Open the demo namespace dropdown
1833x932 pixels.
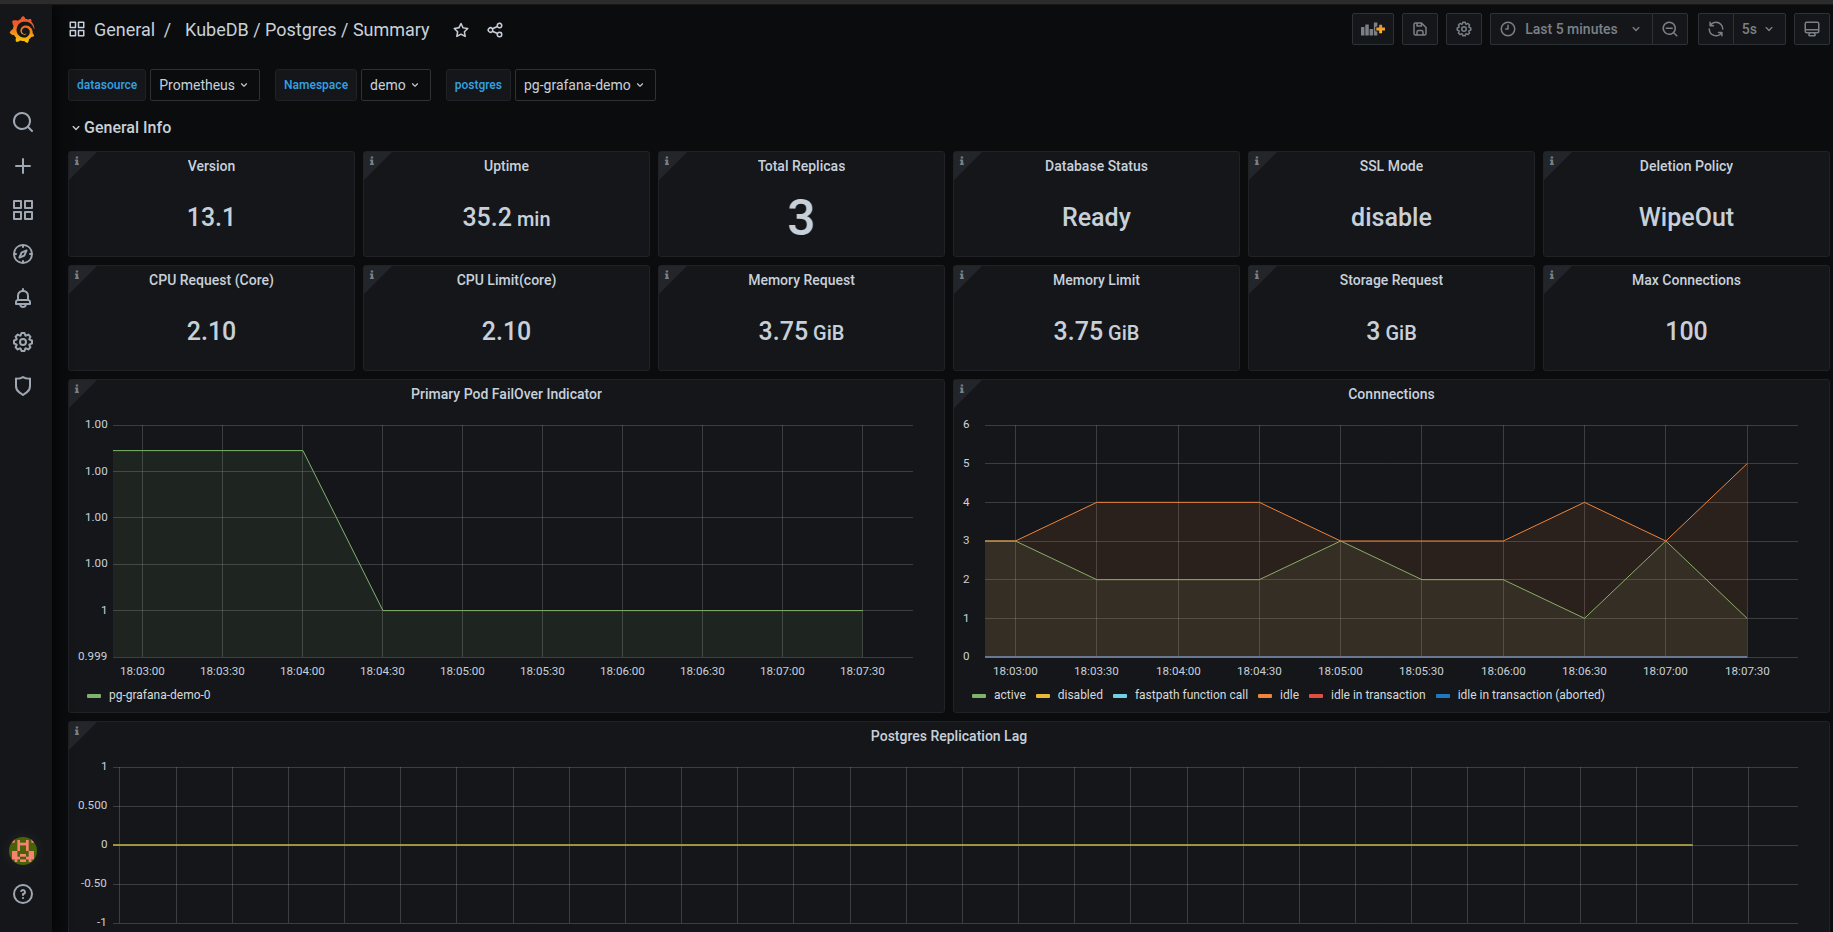point(395,85)
